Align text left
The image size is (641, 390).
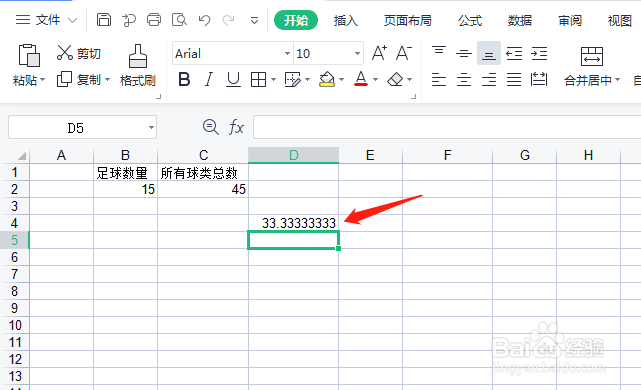tap(439, 79)
